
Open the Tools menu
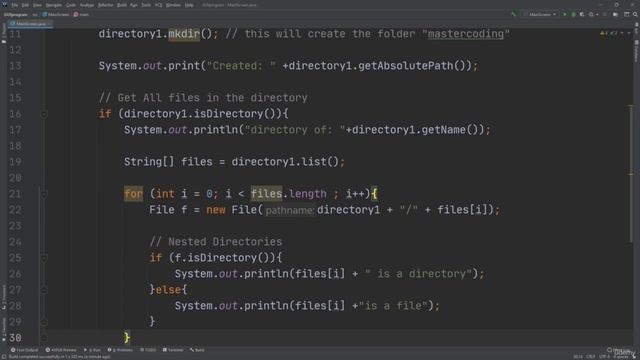click(x=146, y=5)
